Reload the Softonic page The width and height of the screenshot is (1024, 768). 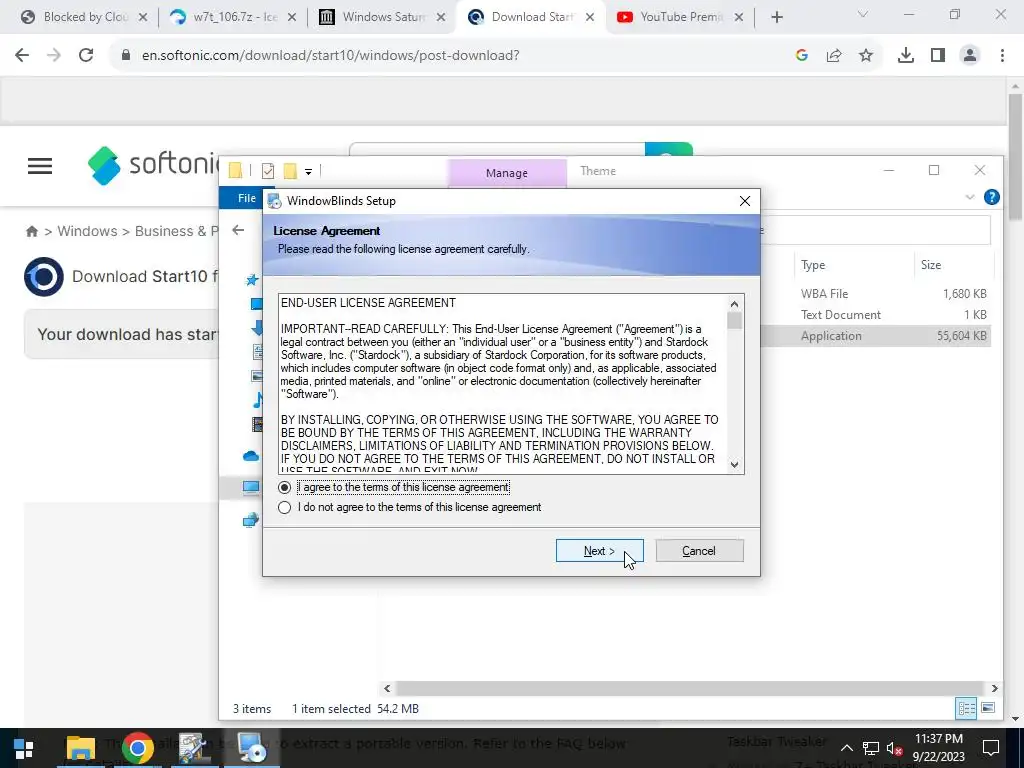[86, 56]
